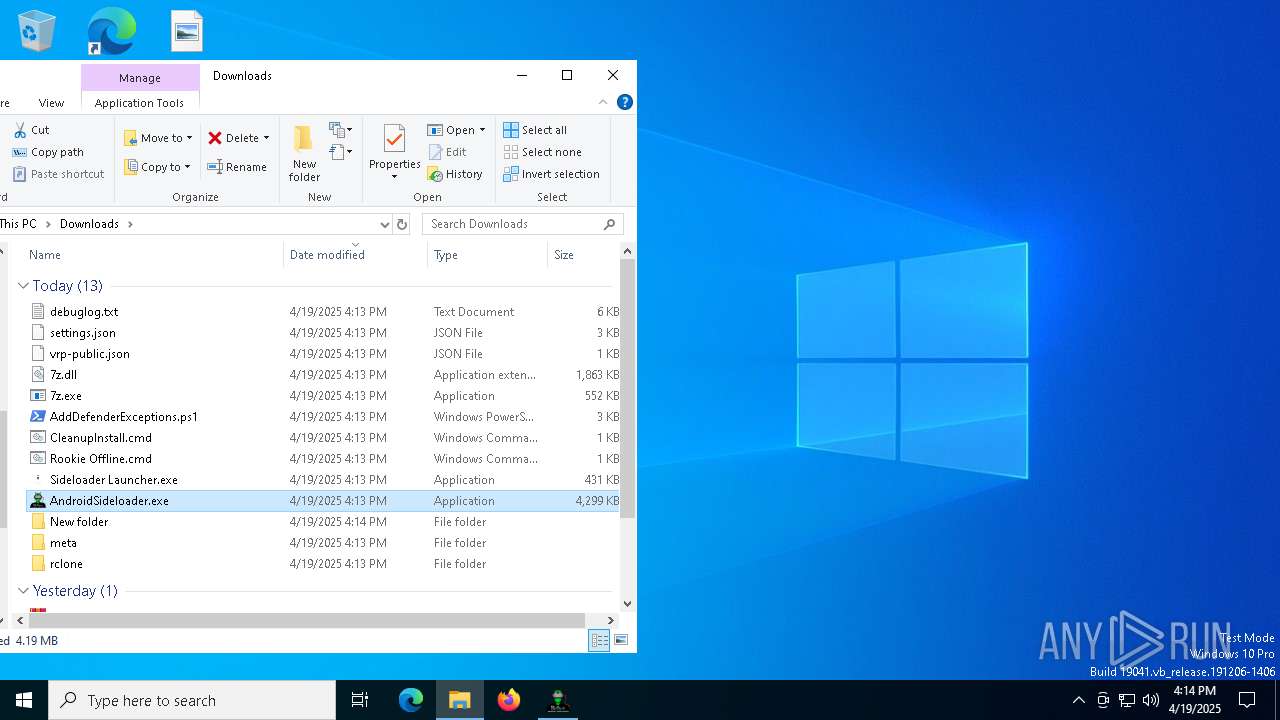The image size is (1280, 720).
Task: Click Paste shortcut in ribbon
Action: [x=58, y=174]
